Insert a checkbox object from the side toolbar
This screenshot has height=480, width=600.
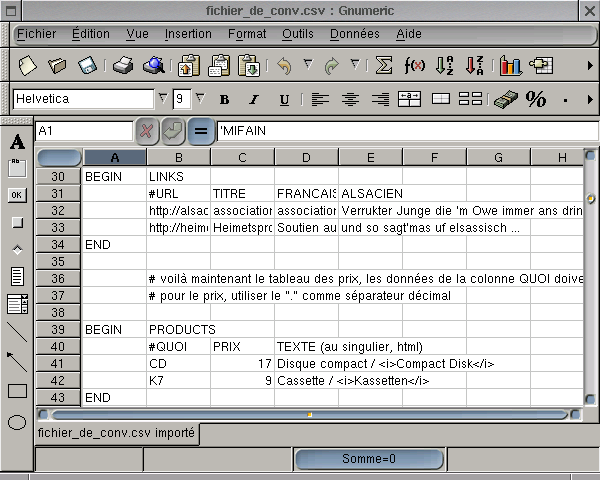coord(17,222)
